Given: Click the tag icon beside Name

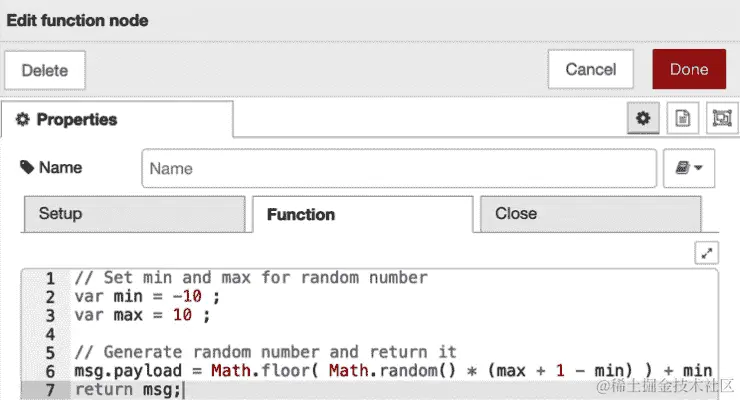Looking at the screenshot, I should pos(27,167).
